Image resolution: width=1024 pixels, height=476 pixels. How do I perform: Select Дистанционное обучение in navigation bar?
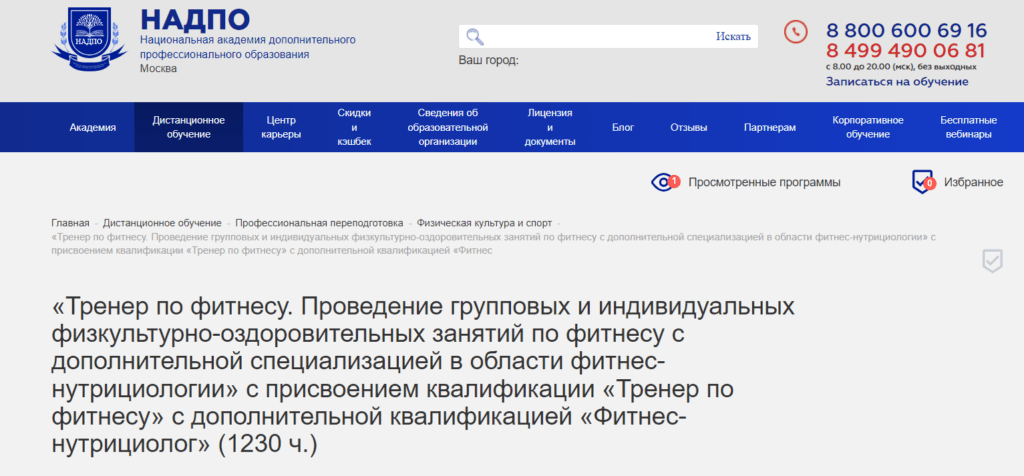(188, 127)
